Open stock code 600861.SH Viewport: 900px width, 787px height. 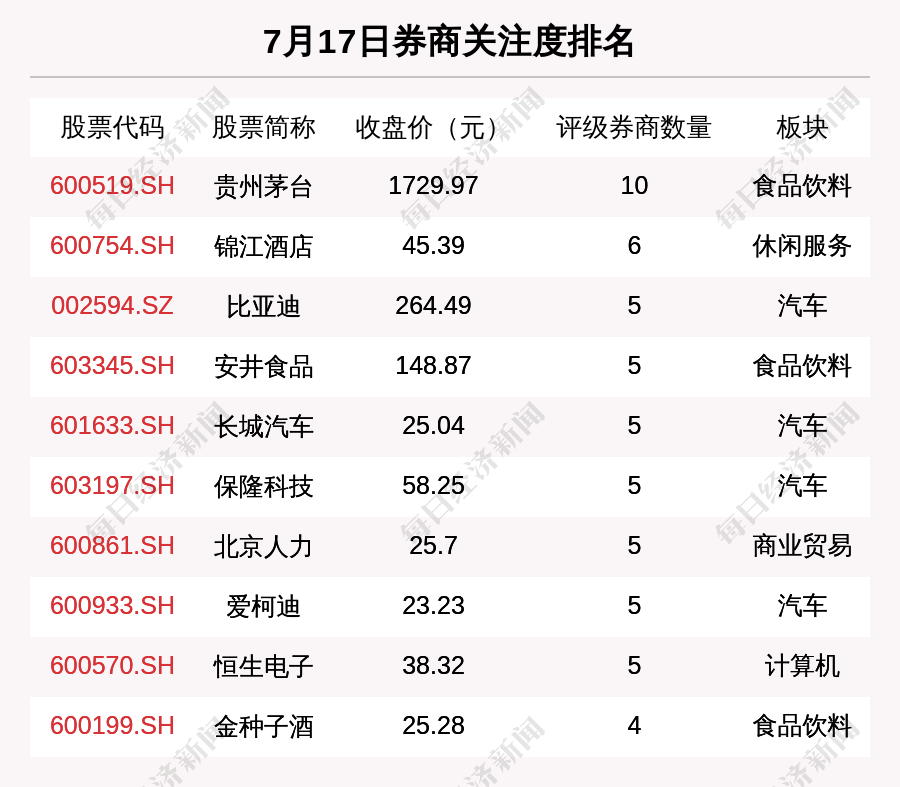click(x=112, y=545)
